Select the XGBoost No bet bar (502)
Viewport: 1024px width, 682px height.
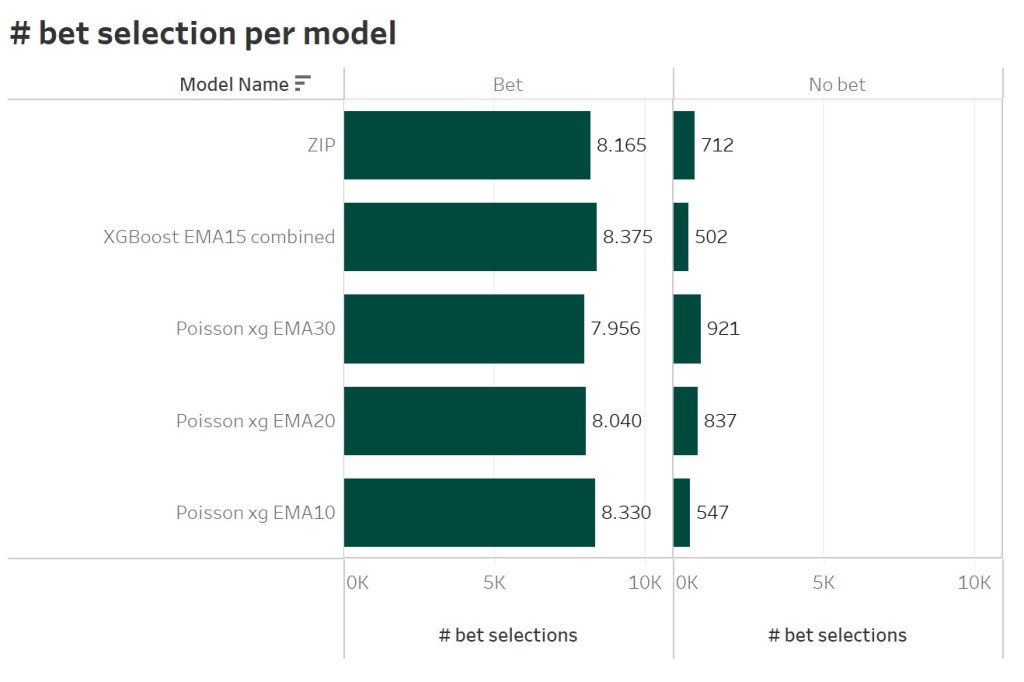click(681, 237)
